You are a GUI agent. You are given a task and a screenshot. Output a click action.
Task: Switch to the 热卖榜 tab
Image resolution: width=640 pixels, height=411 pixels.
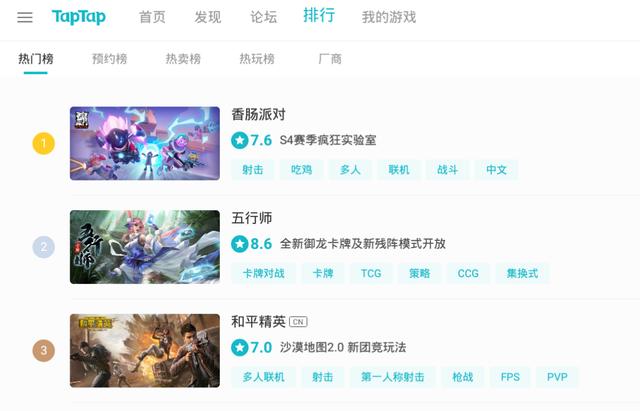(x=183, y=59)
